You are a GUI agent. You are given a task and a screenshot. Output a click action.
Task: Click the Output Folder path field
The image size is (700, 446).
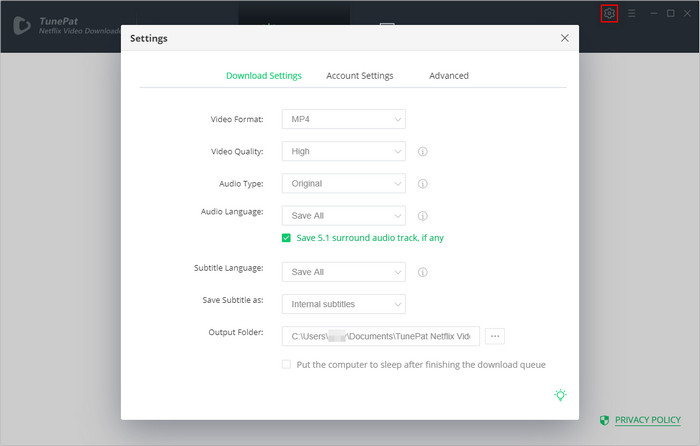click(x=381, y=336)
